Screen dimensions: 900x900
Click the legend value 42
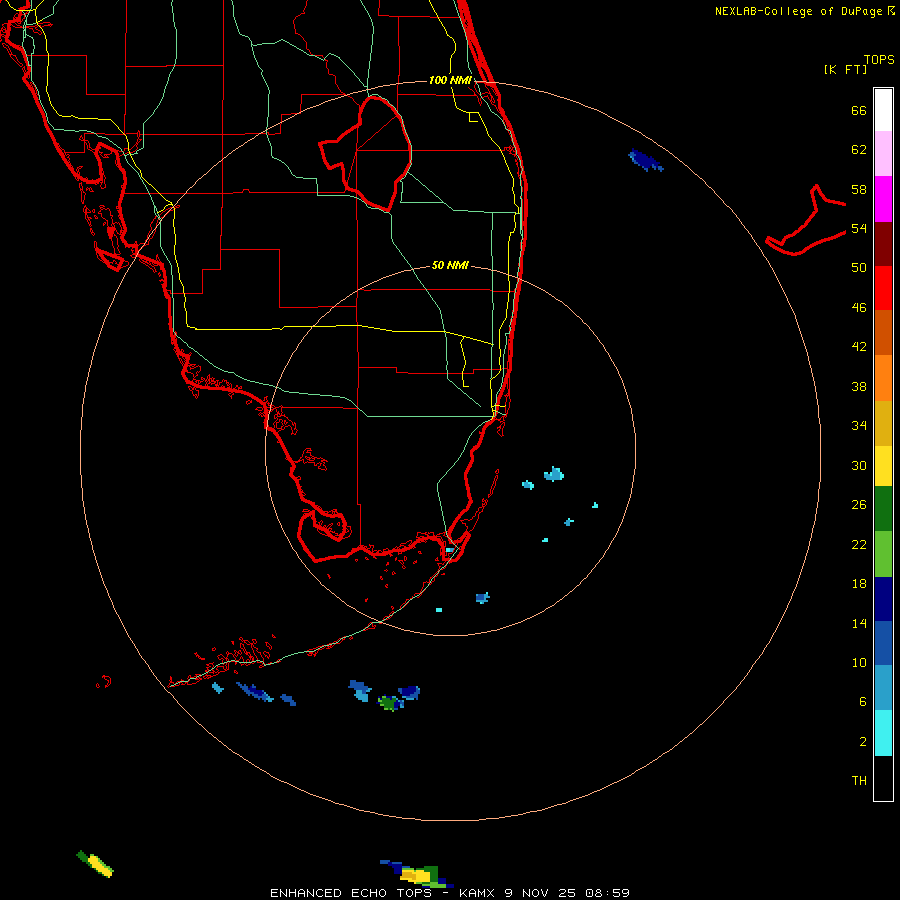[859, 347]
